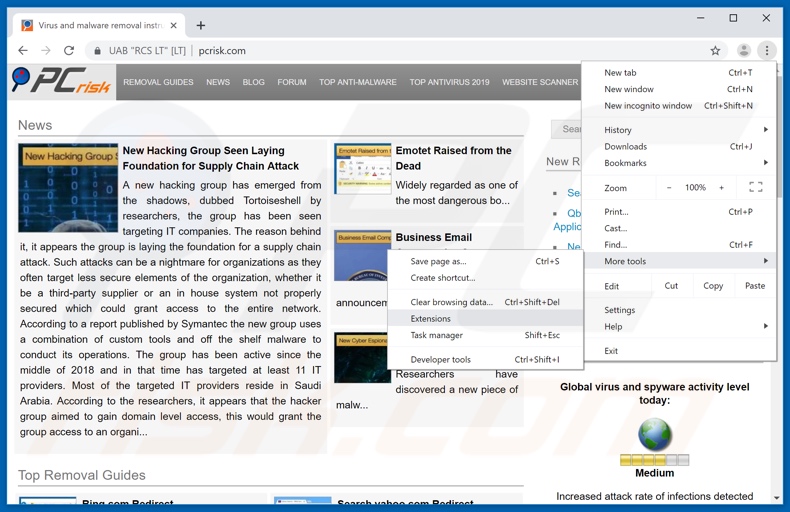Choose Create shortcut... in submenu
The height and width of the screenshot is (512, 790).
pyautogui.click(x=485, y=278)
